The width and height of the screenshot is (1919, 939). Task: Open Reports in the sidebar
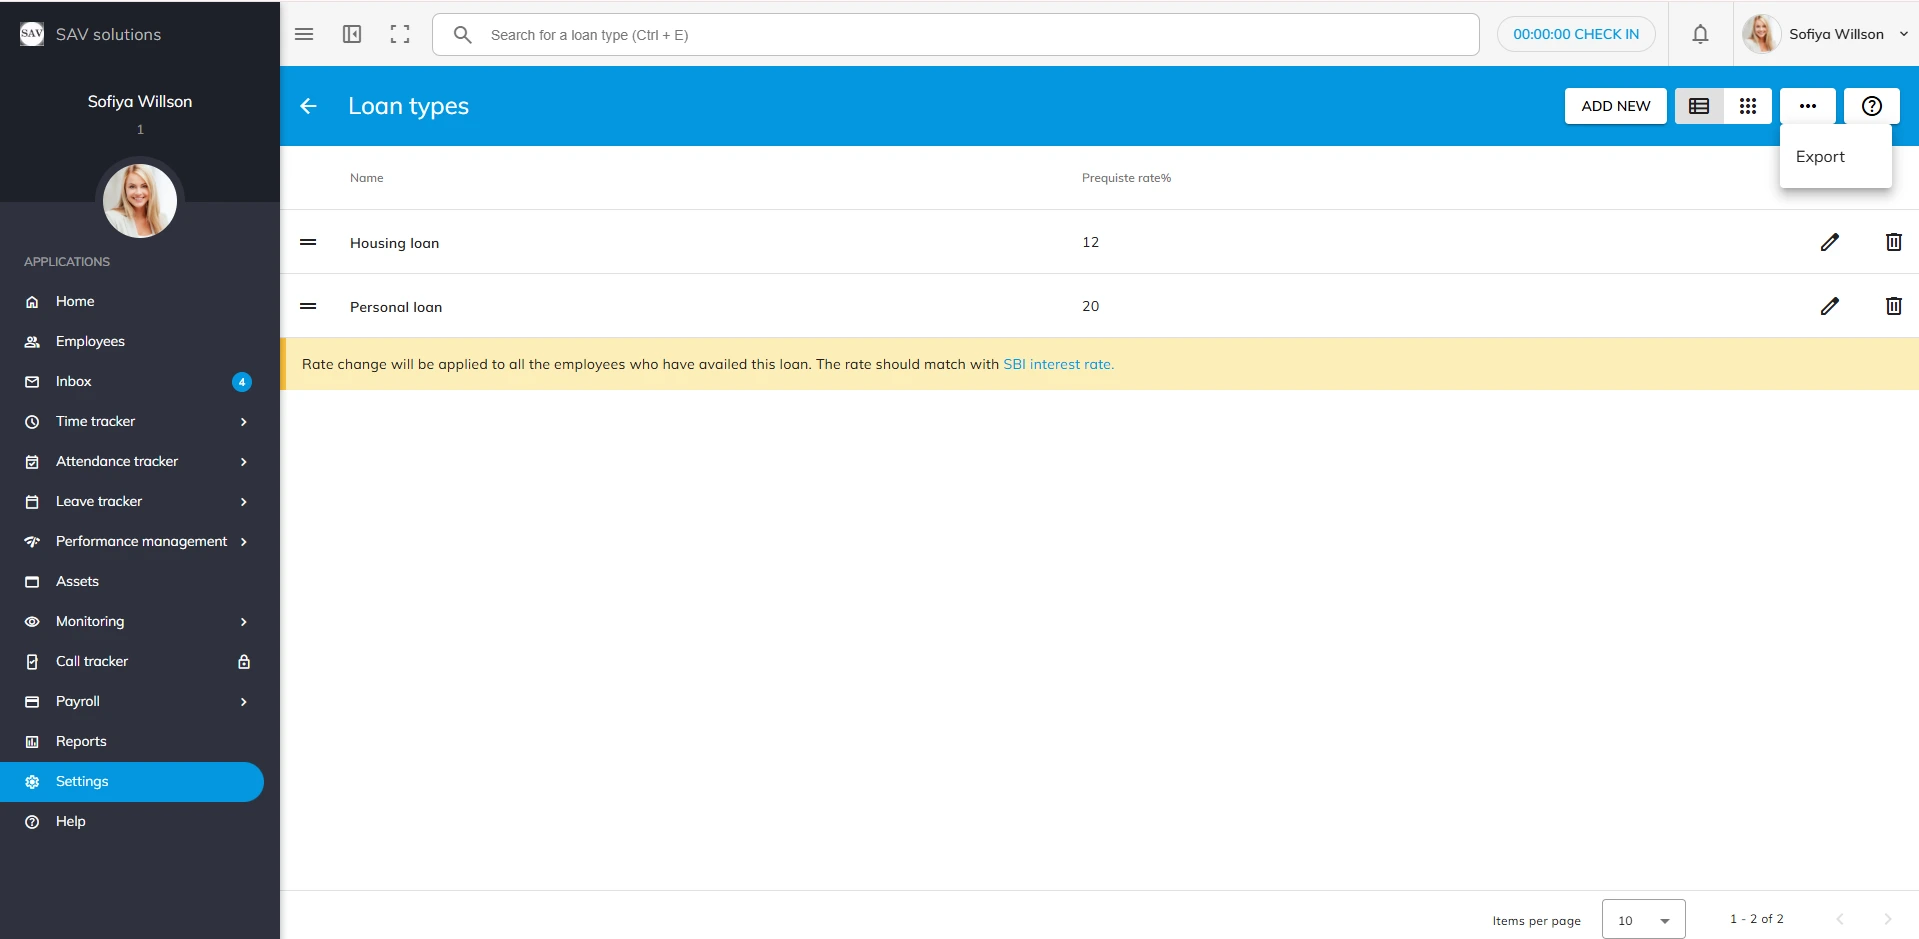tap(81, 741)
